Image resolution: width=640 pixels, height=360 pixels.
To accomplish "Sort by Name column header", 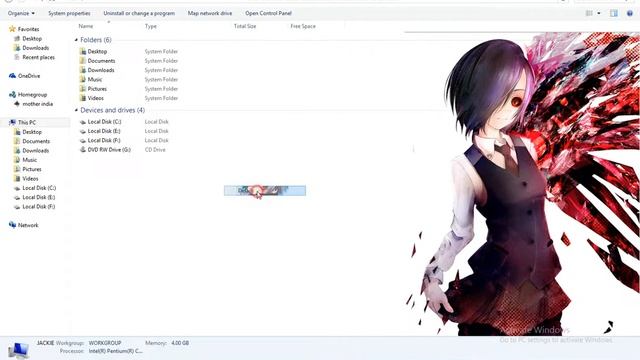I will pyautogui.click(x=86, y=26).
